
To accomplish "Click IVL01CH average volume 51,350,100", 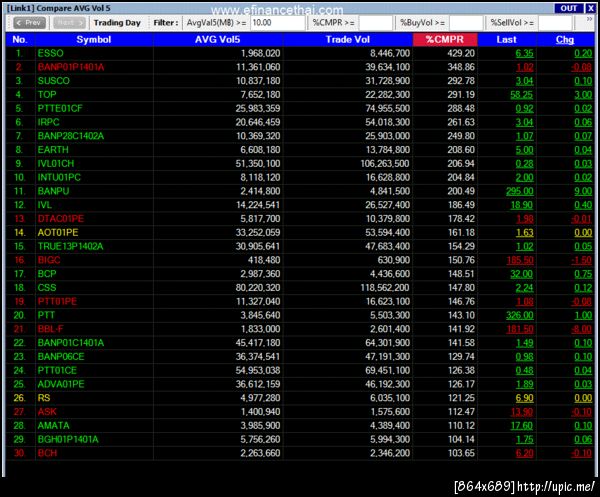I will (258, 163).
